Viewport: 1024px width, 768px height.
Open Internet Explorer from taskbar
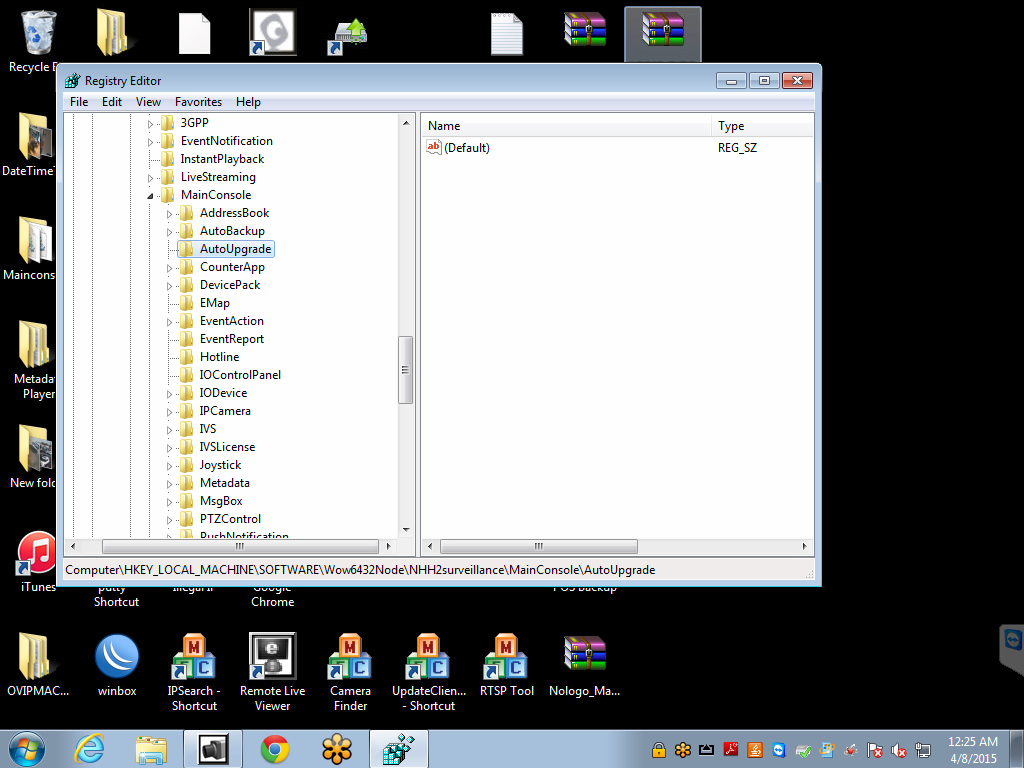coord(89,749)
